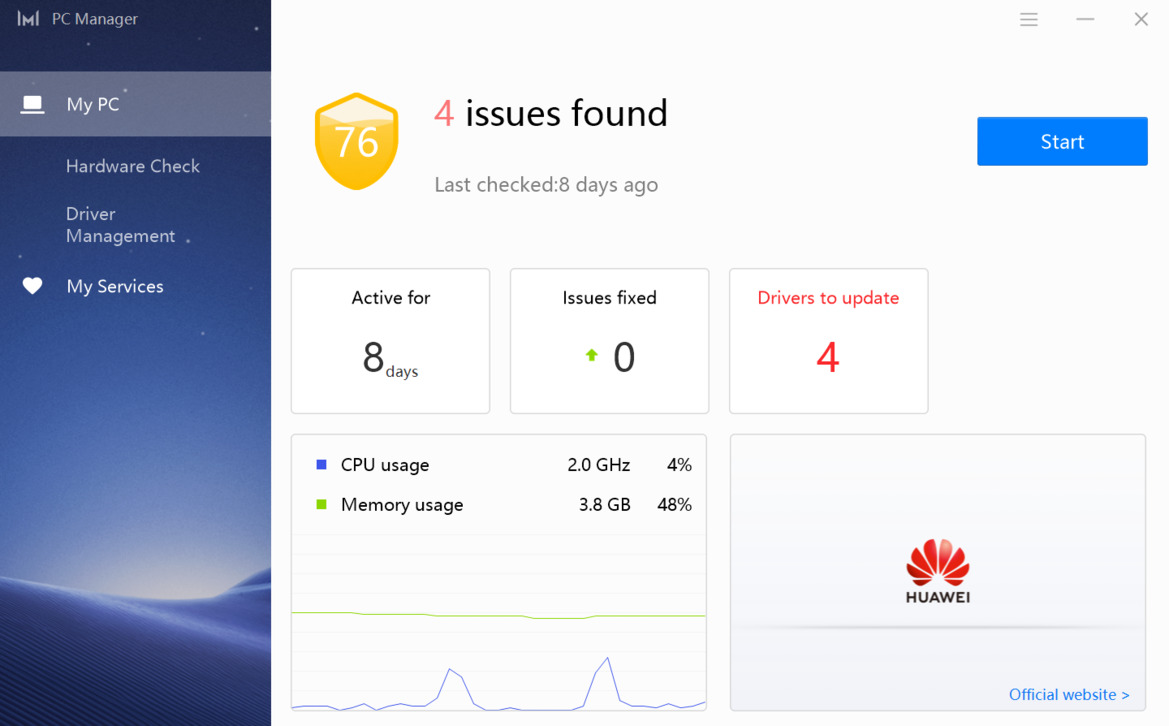Click "Last checked:8 days ago" text
This screenshot has height=726, width=1169.
click(x=546, y=185)
